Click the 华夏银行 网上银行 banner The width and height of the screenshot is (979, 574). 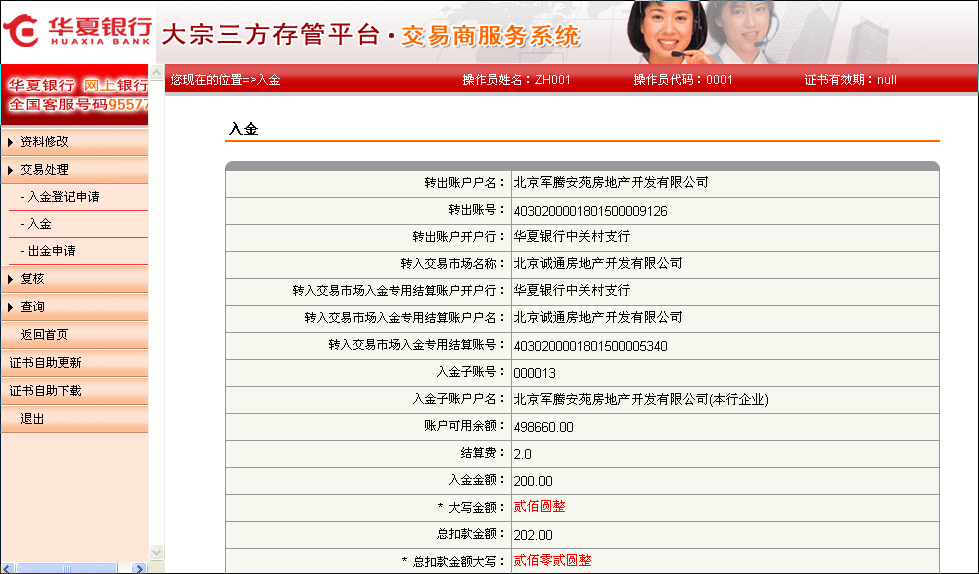[x=75, y=95]
